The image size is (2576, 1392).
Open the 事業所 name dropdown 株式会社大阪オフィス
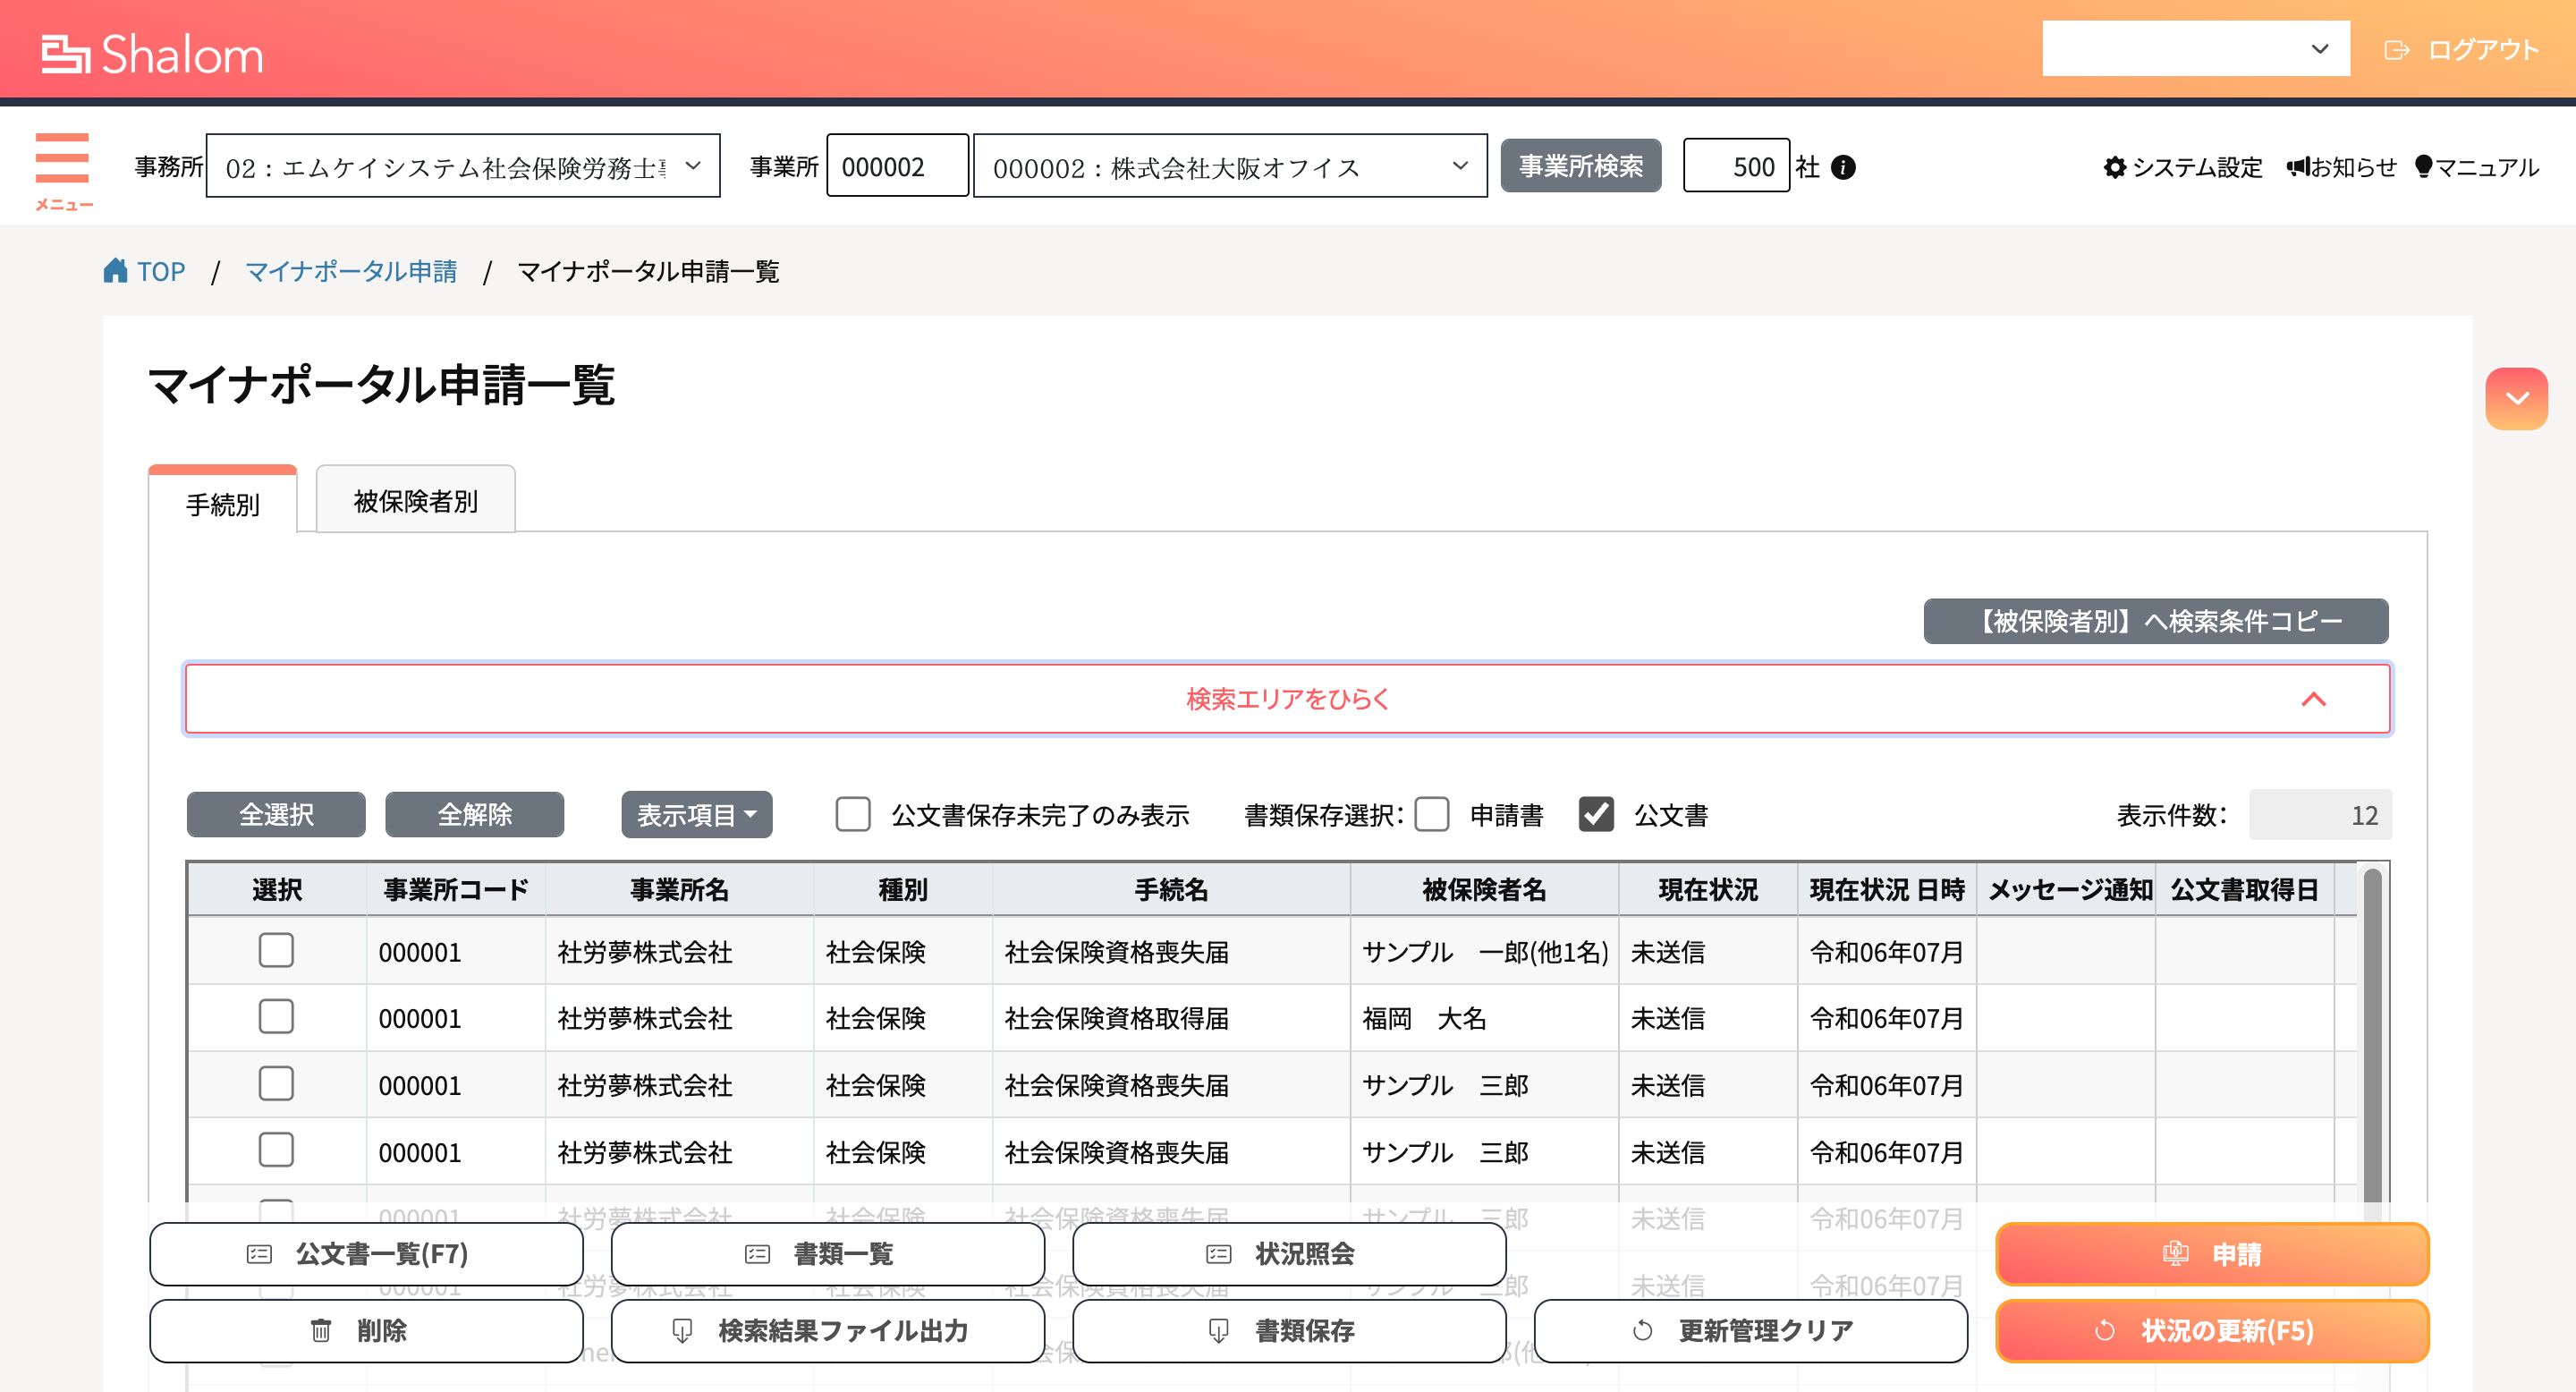click(x=1230, y=167)
